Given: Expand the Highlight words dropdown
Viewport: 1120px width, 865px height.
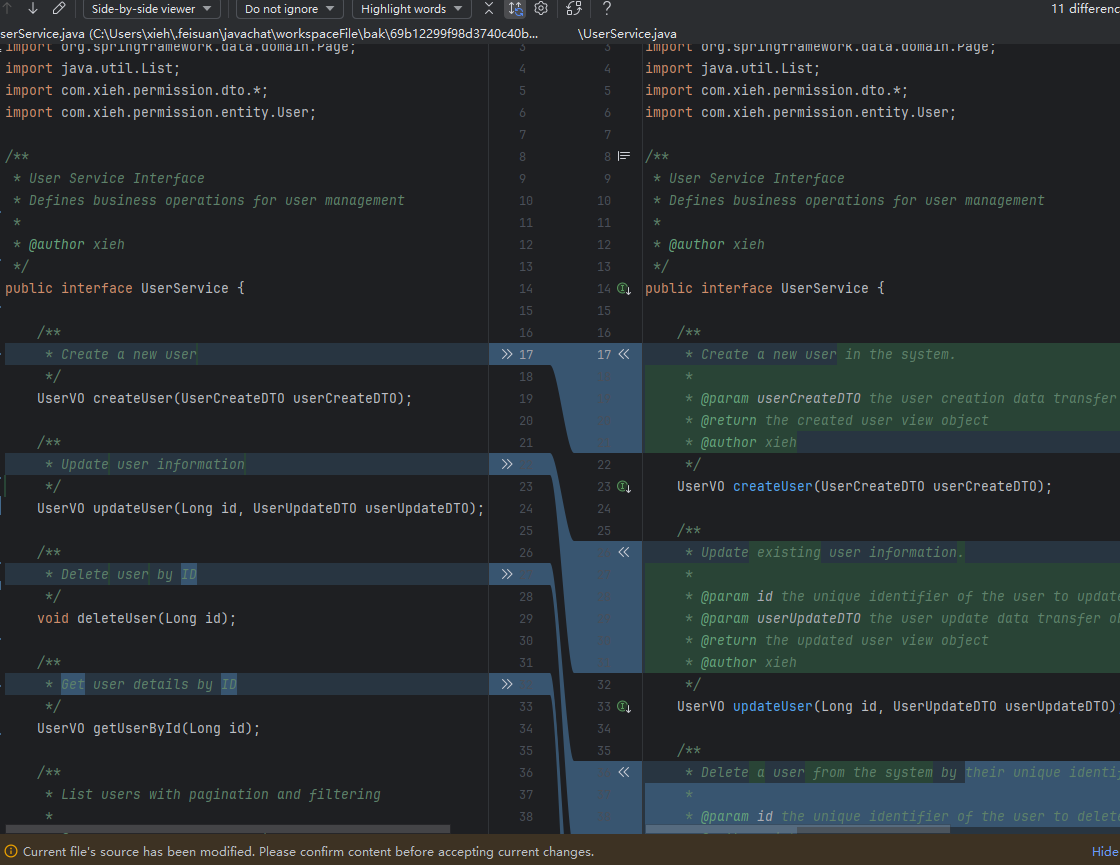Looking at the screenshot, I should coord(411,9).
